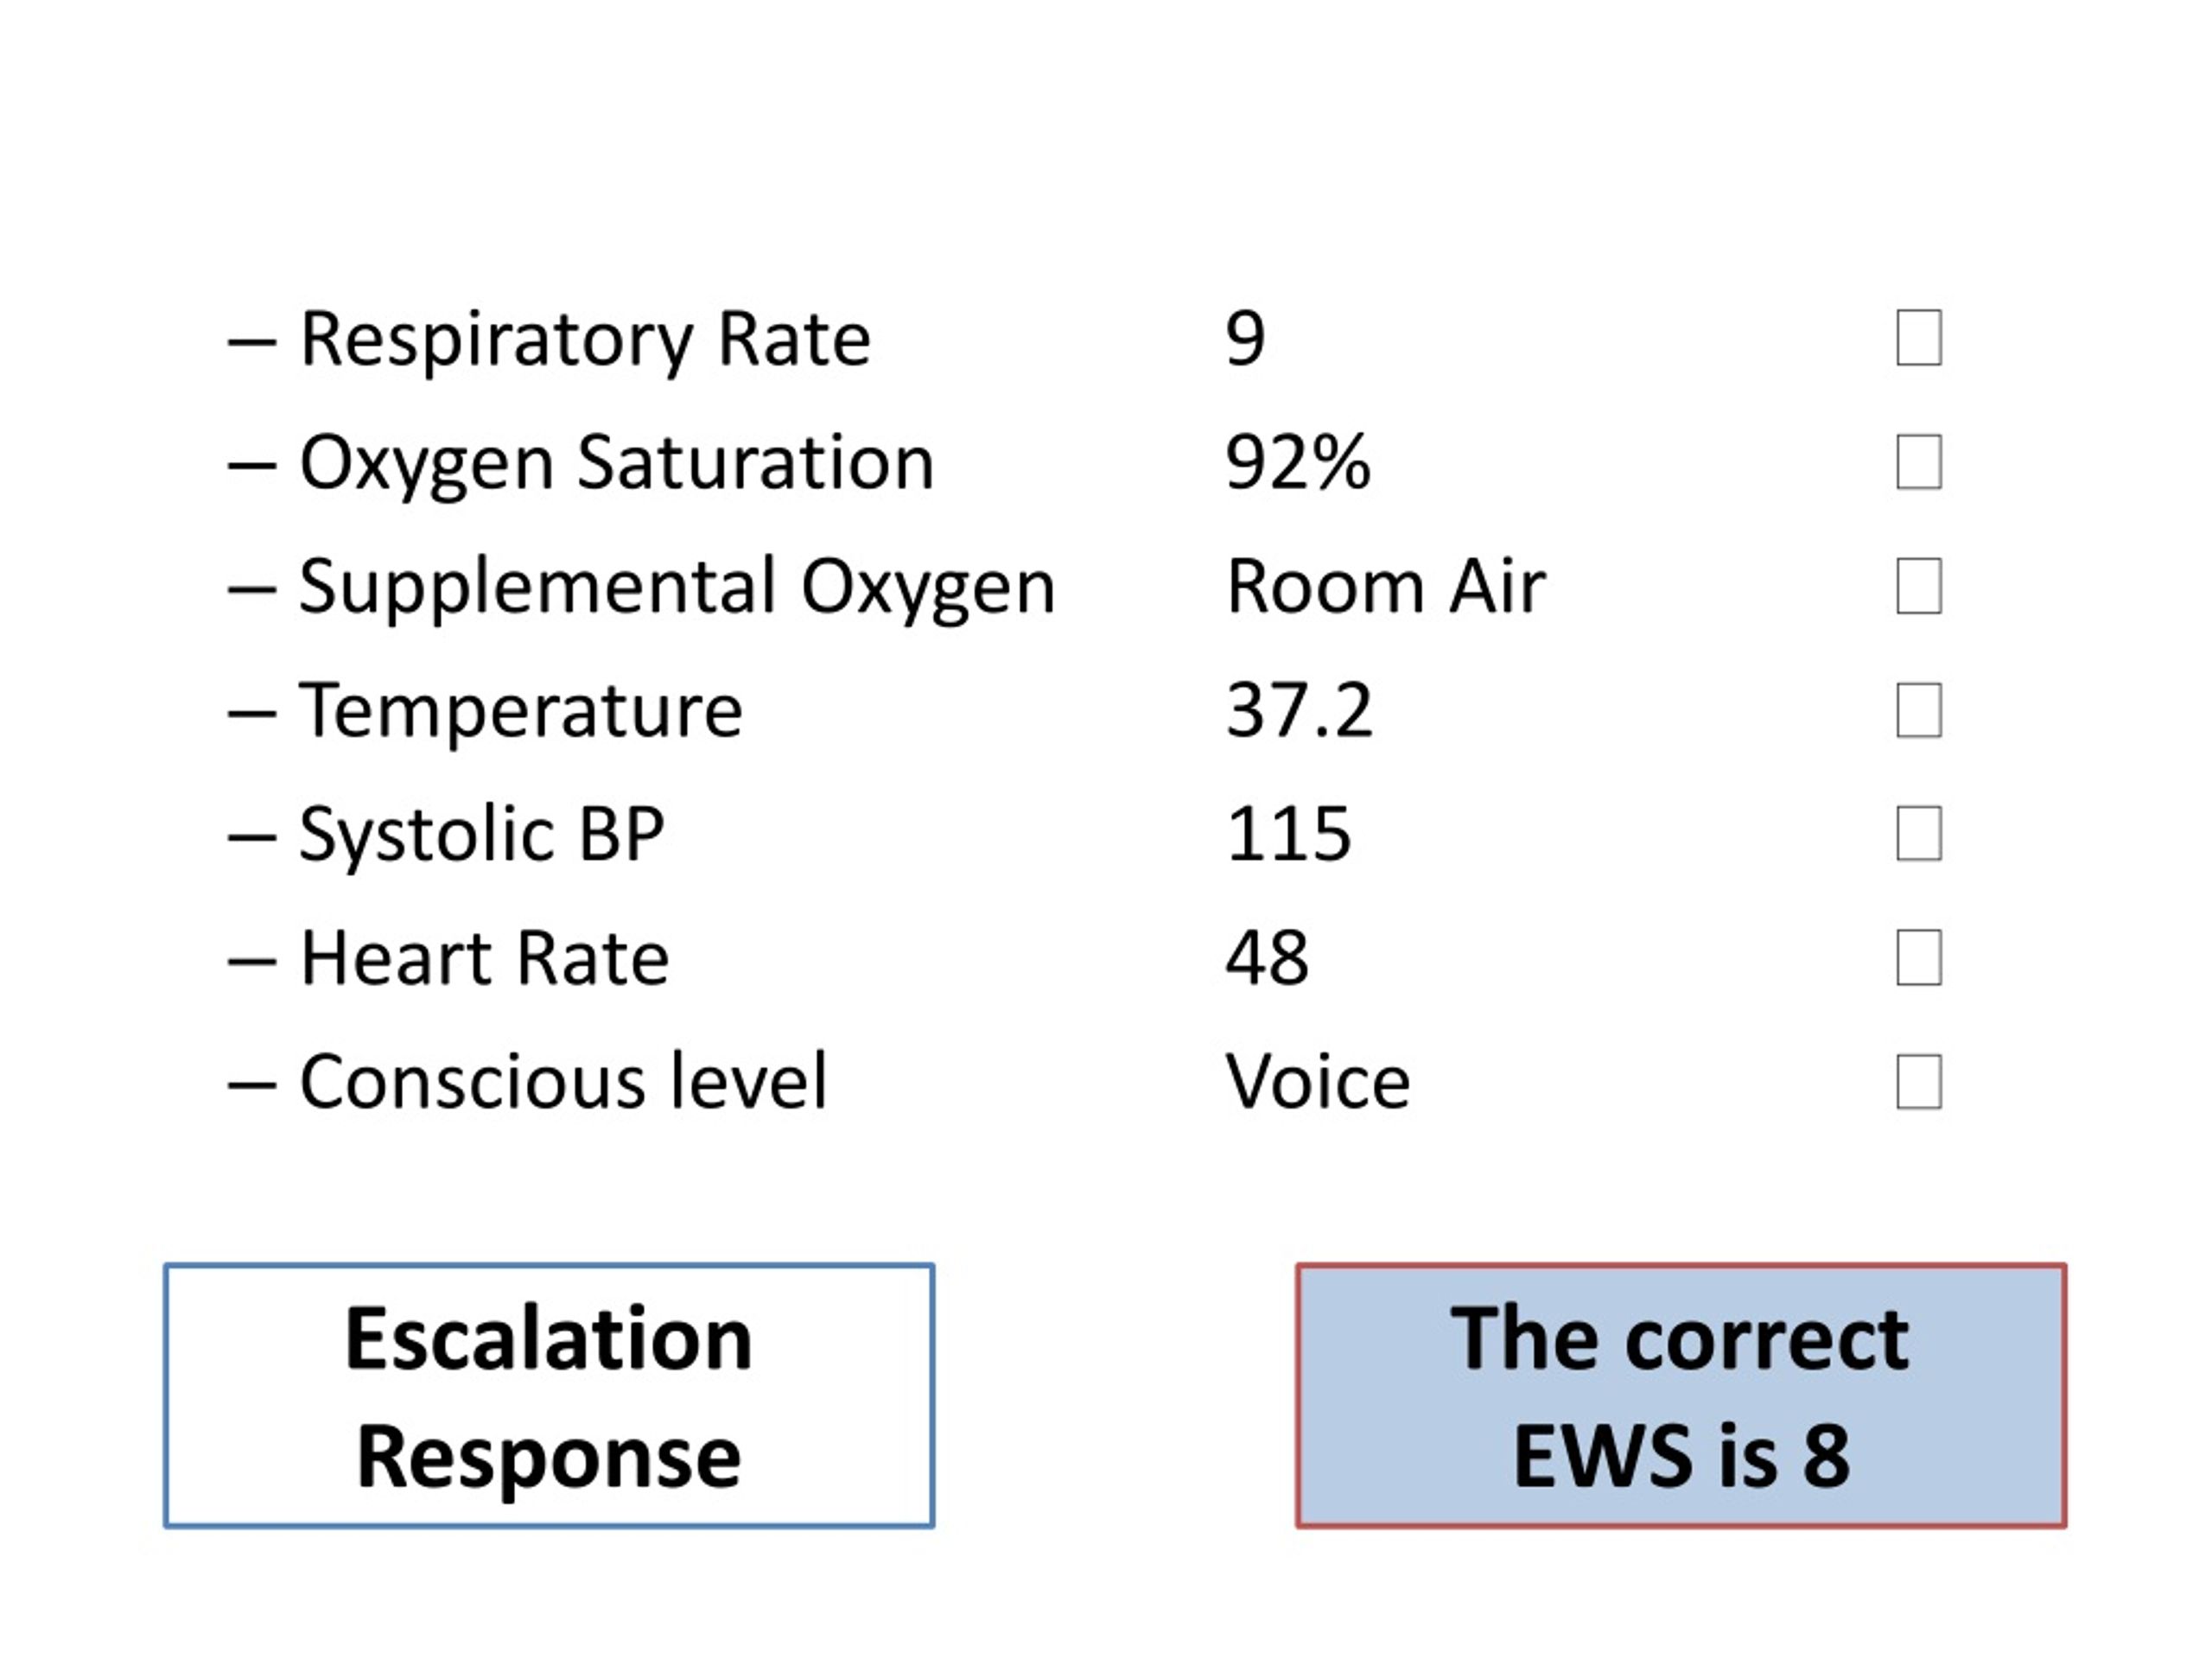
Task: Click the Conscious level label
Action: coord(563,1082)
